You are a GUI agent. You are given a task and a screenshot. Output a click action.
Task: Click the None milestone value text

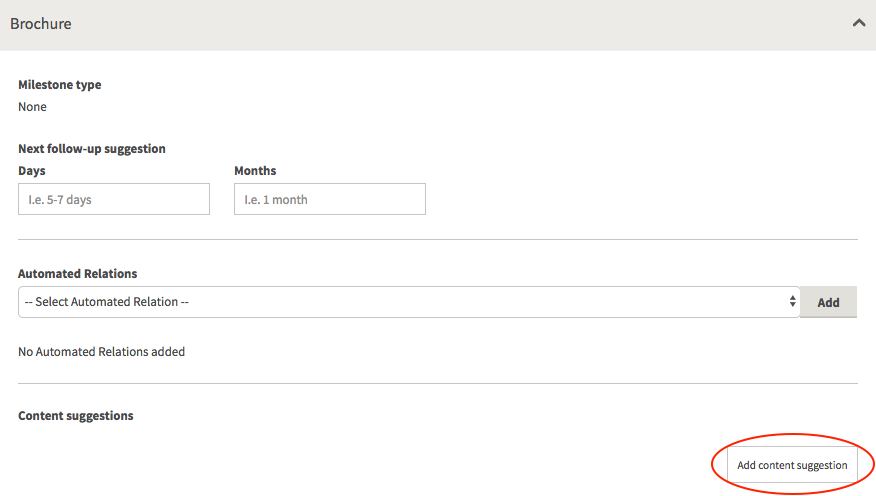point(32,107)
